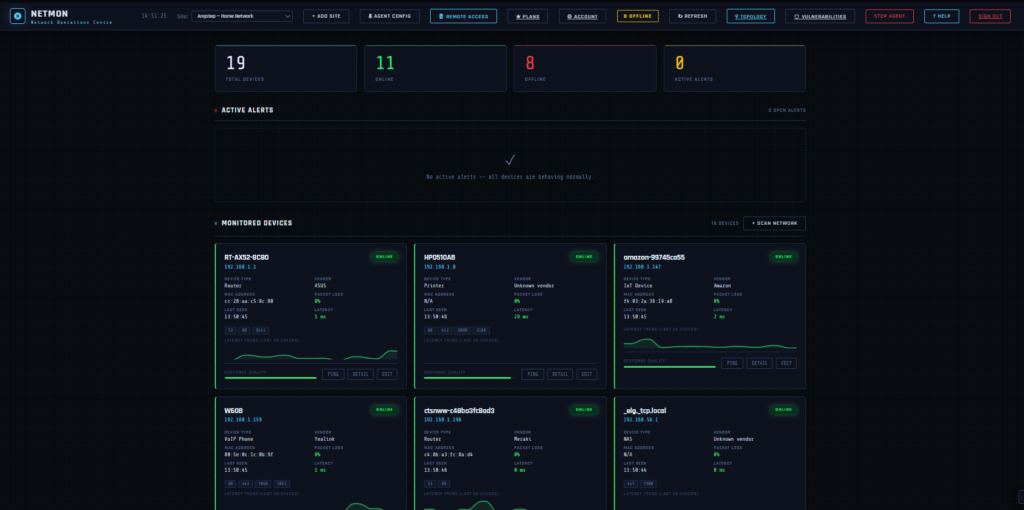The height and width of the screenshot is (510, 1024).
Task: Click the Scan Network button
Action: click(x=774, y=223)
